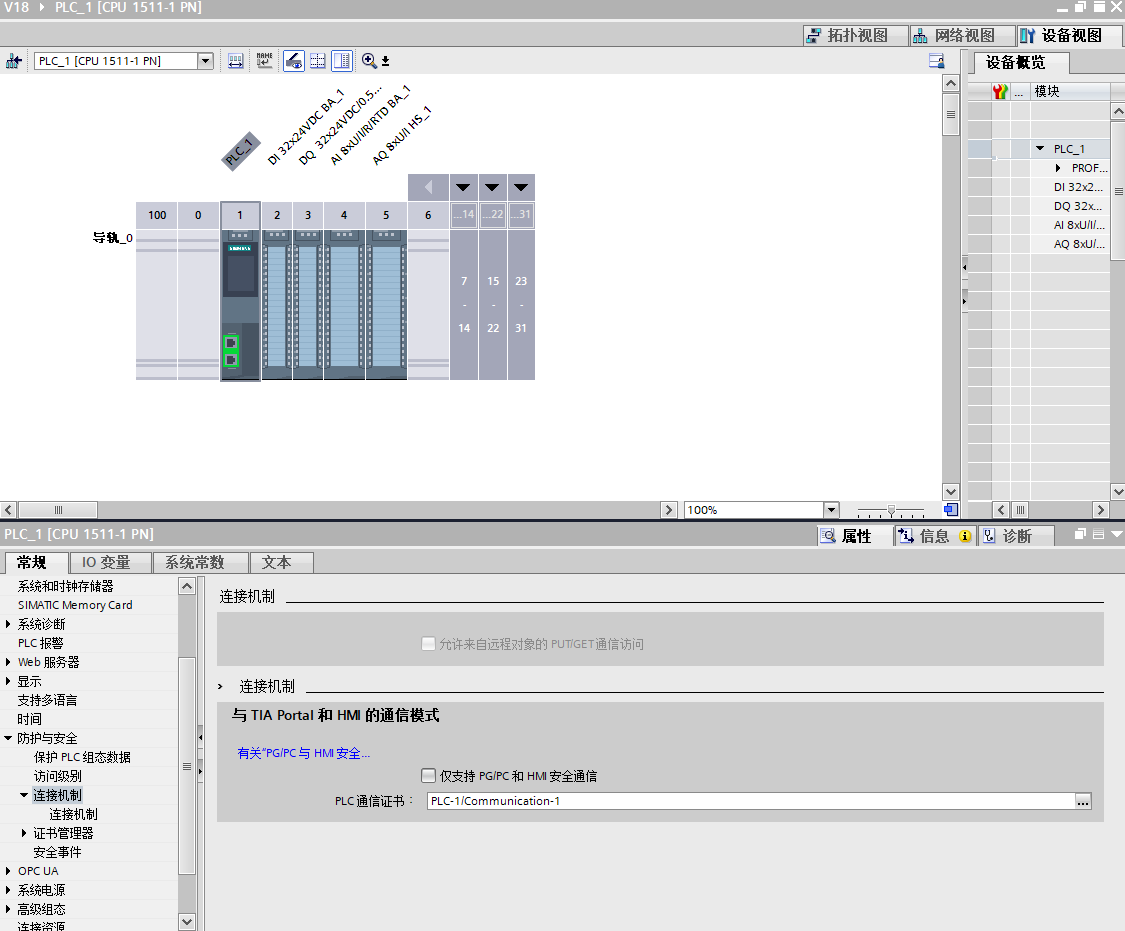Viewport: 1125px width, 931px height.
Task: Open the PG/PC 与 HMI 安全 help link
Action: [303, 753]
